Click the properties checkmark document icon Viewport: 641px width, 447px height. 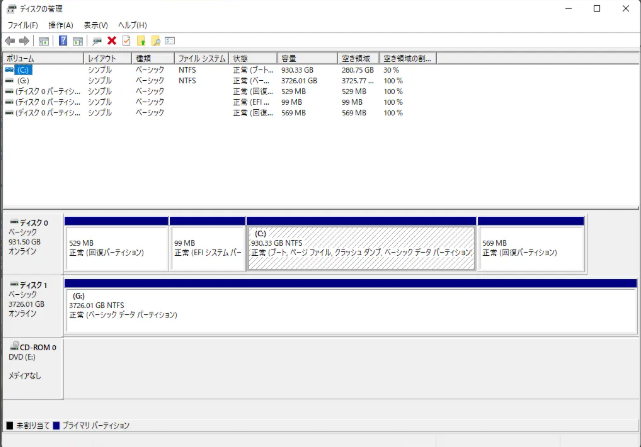[x=126, y=40]
